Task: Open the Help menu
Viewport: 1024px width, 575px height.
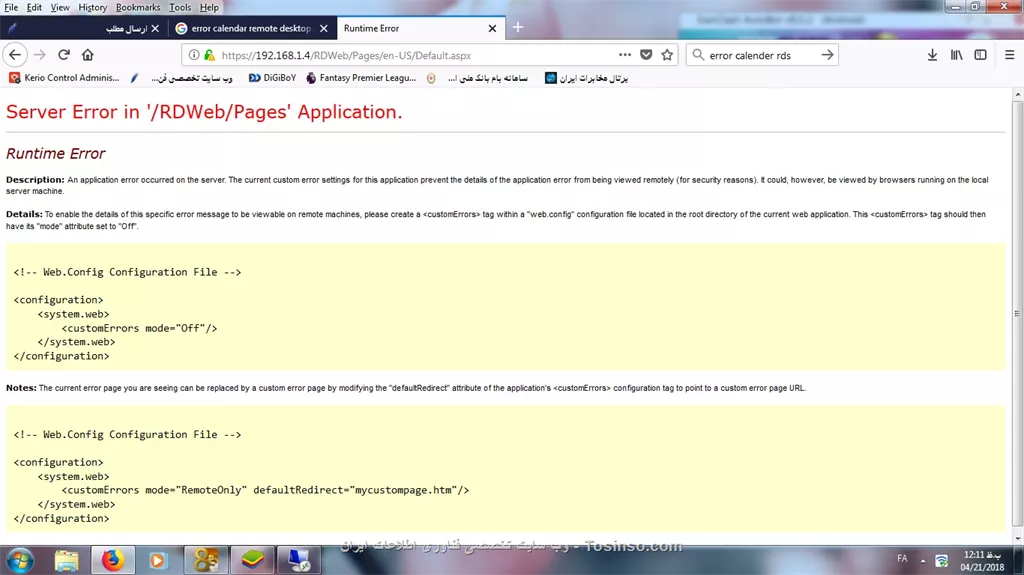Action: (x=209, y=7)
